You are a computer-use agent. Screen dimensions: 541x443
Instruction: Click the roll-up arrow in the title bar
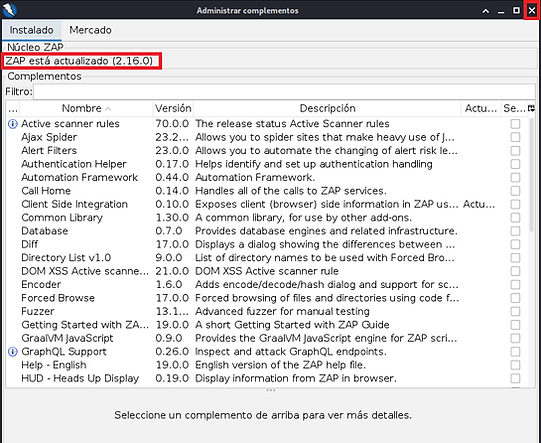(485, 11)
